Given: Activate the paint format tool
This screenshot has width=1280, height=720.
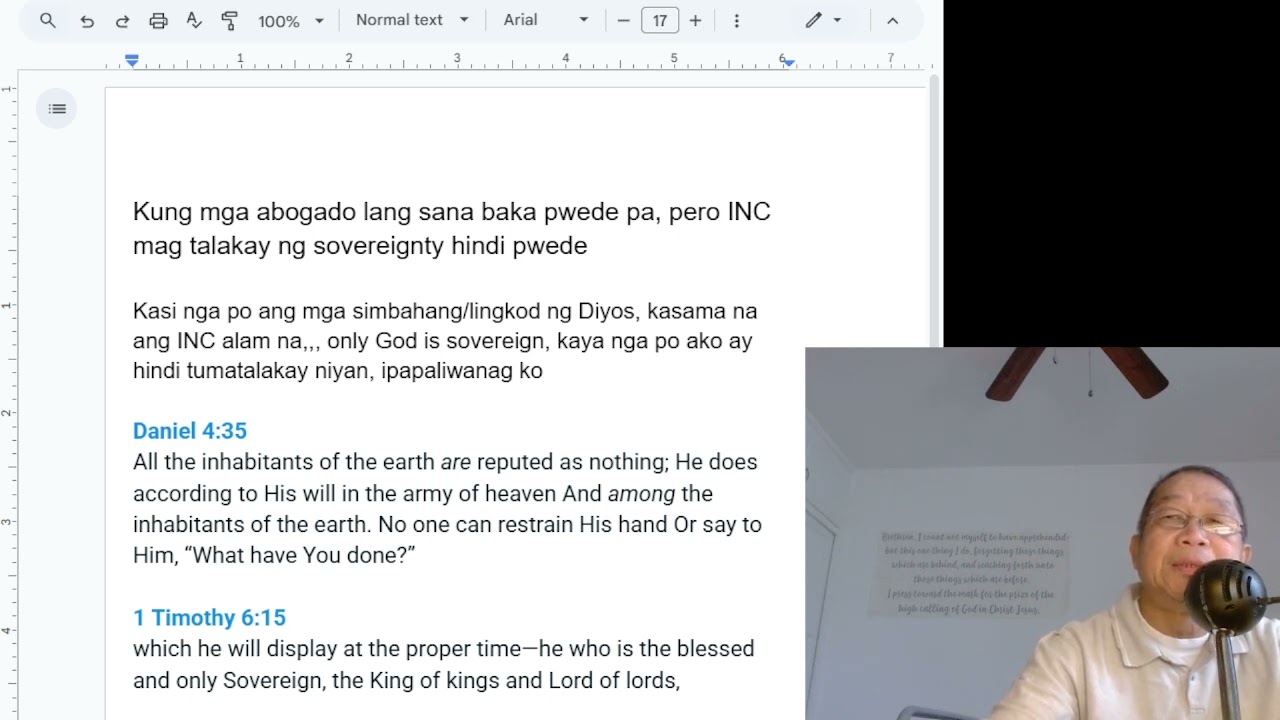Looking at the screenshot, I should (230, 20).
